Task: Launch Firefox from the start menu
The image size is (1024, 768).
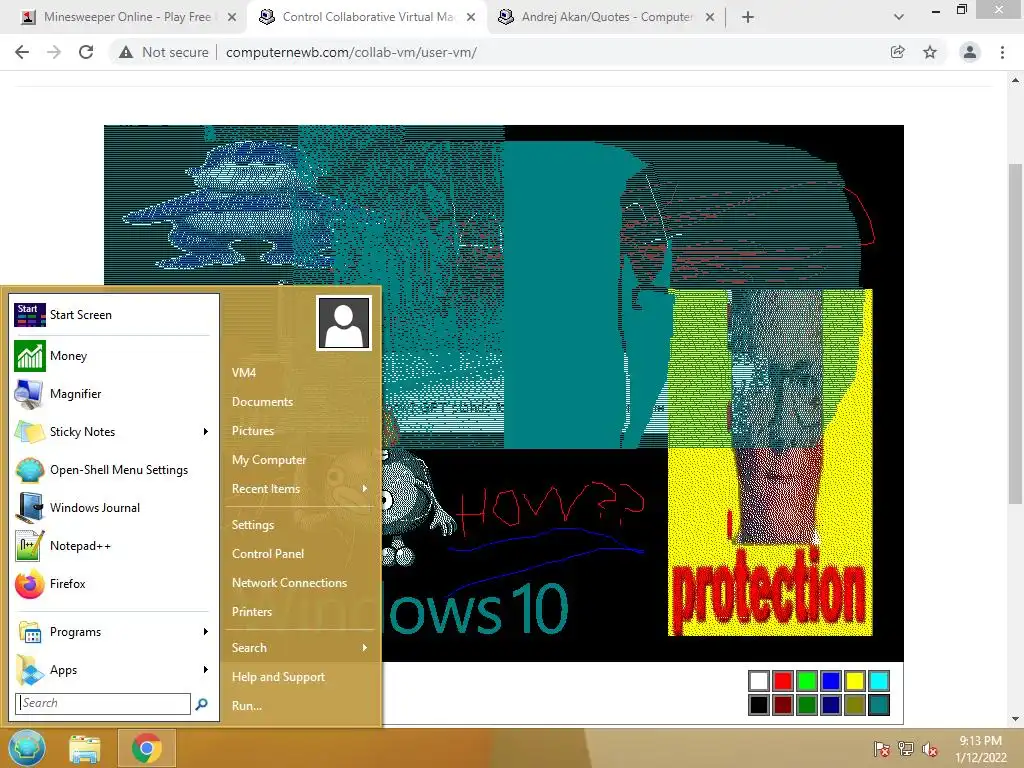Action: [114, 583]
